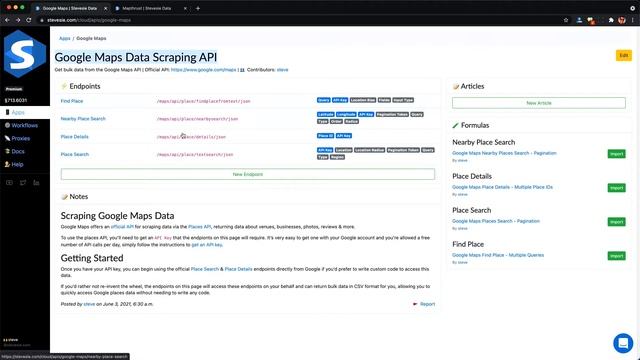Click the Longitude tag on Nearby Place Search
The height and width of the screenshot is (360, 640).
[346, 114]
